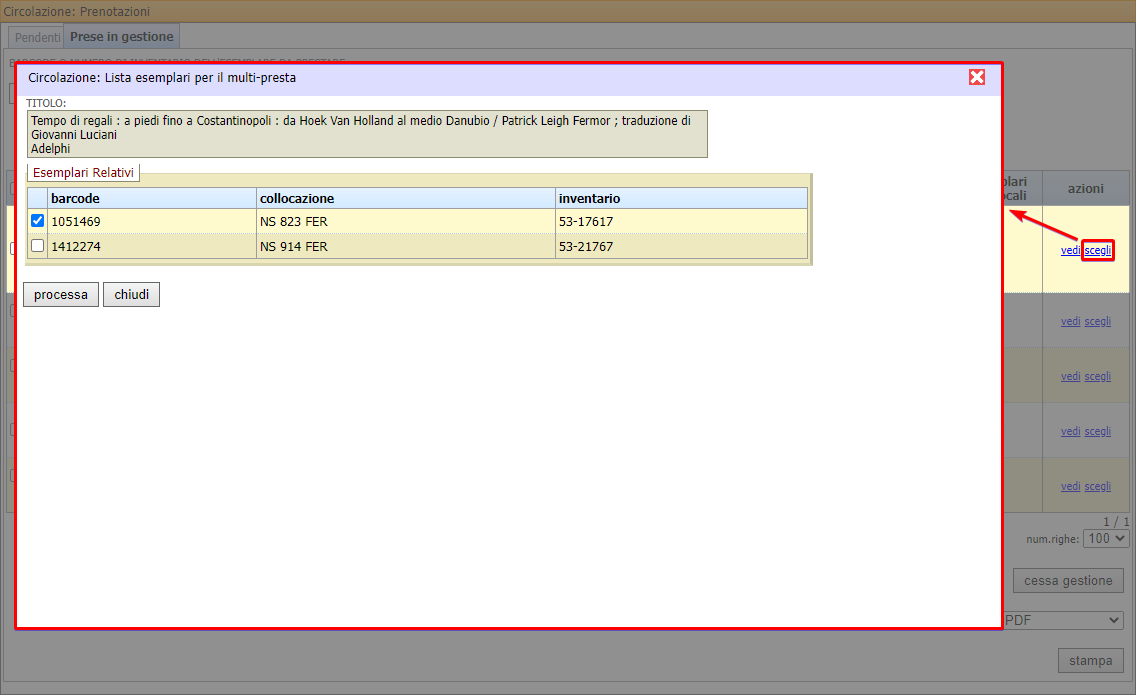Viewport: 1136px width, 695px height.
Task: Click the processa button
Action: (x=60, y=294)
